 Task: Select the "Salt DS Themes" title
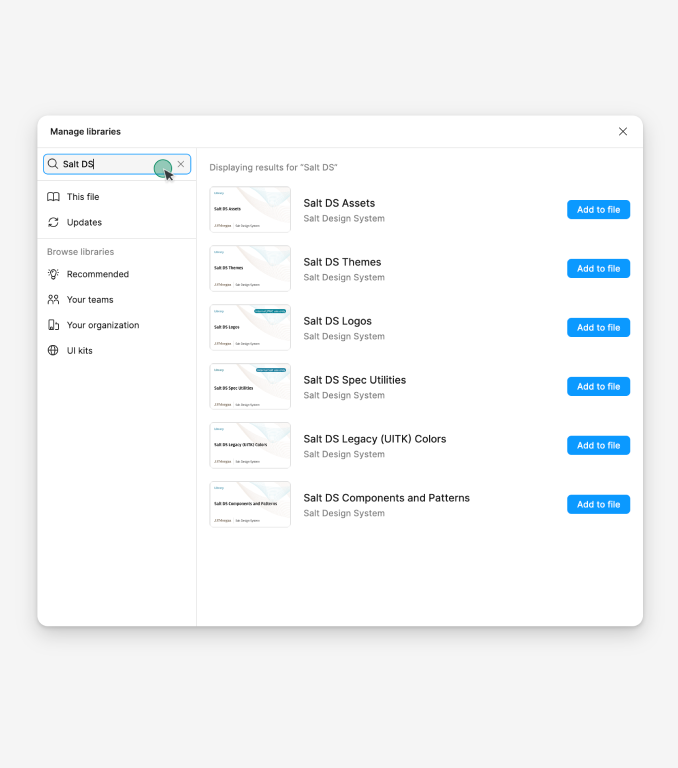(342, 262)
